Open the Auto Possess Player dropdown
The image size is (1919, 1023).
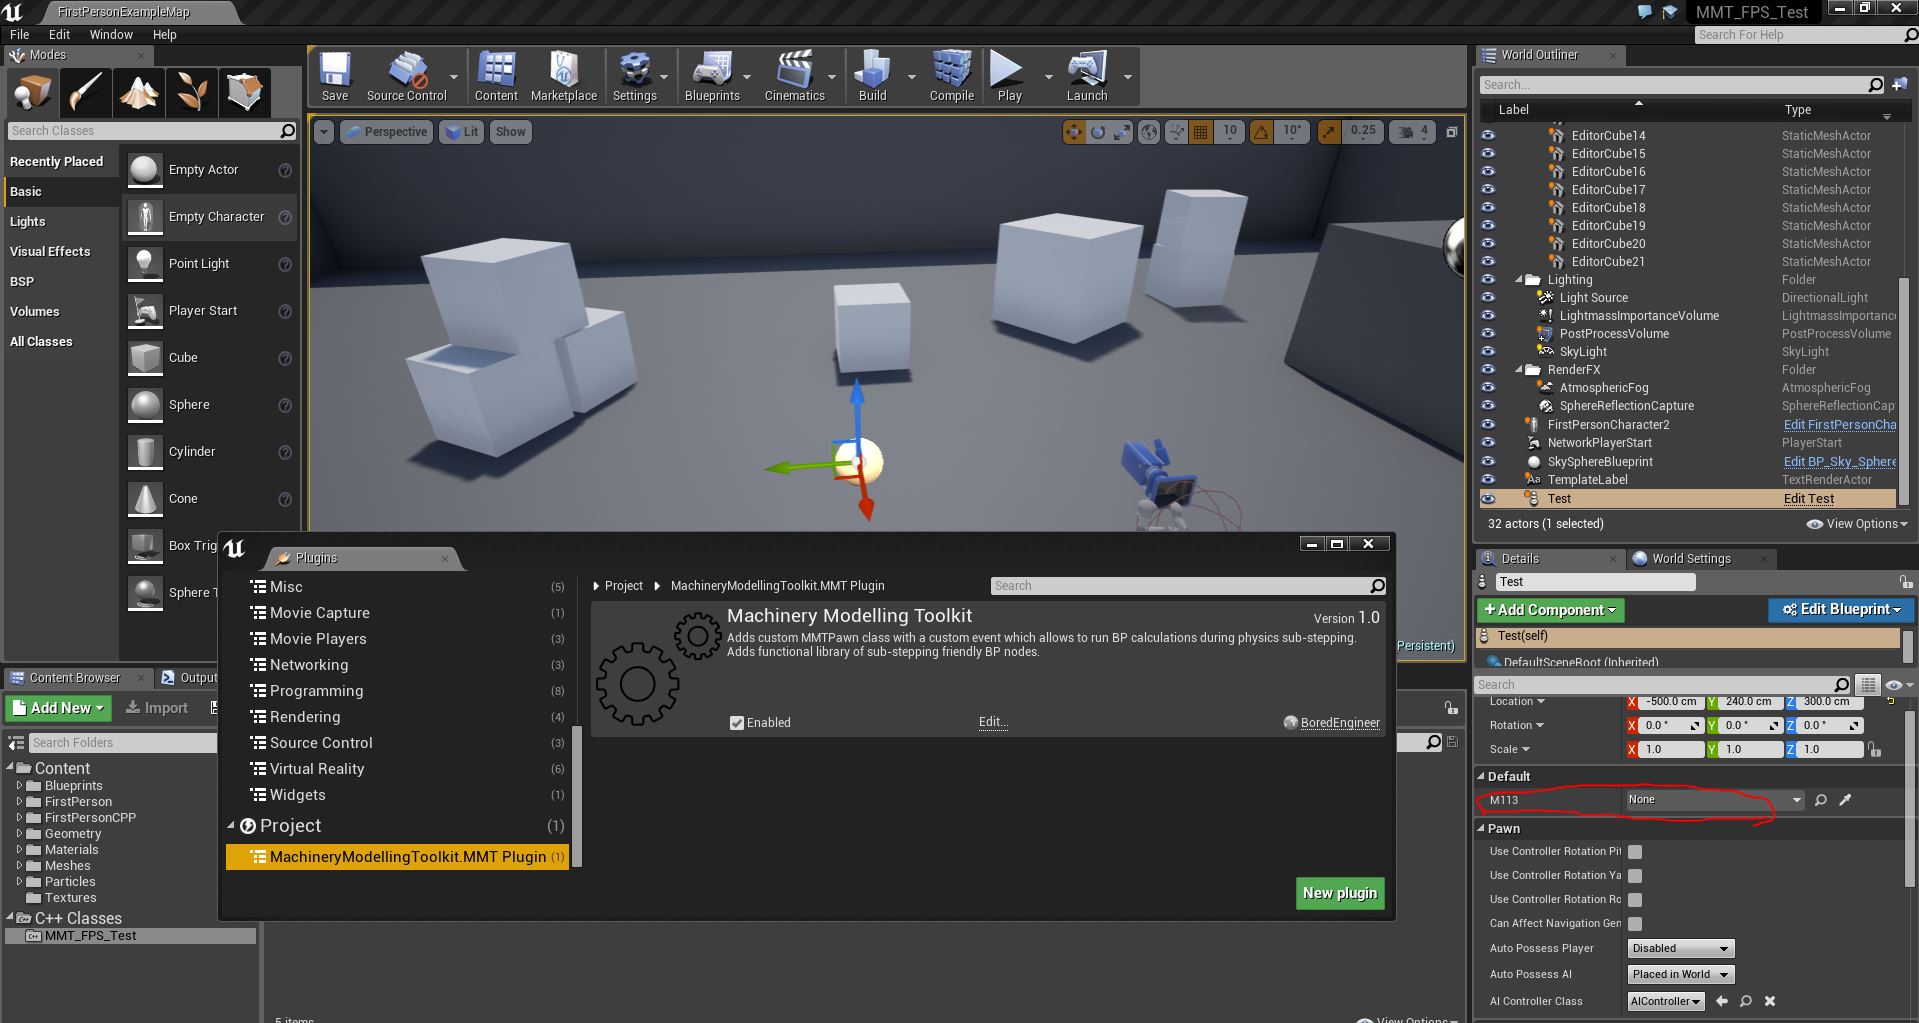(1681, 949)
